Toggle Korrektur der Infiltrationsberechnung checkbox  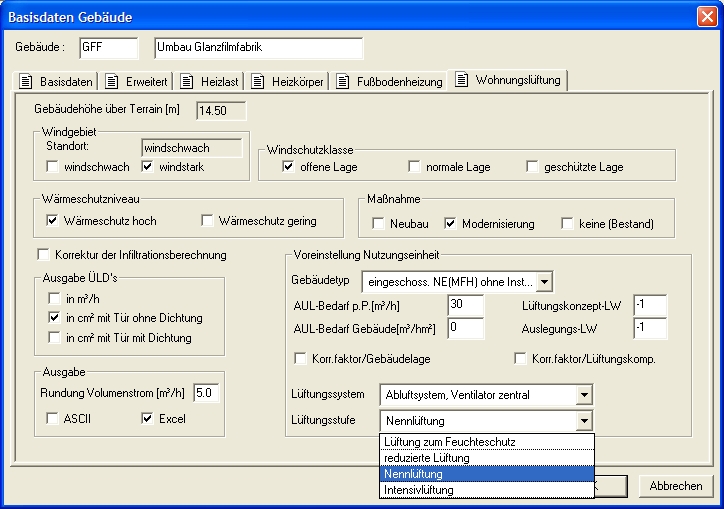[43, 255]
